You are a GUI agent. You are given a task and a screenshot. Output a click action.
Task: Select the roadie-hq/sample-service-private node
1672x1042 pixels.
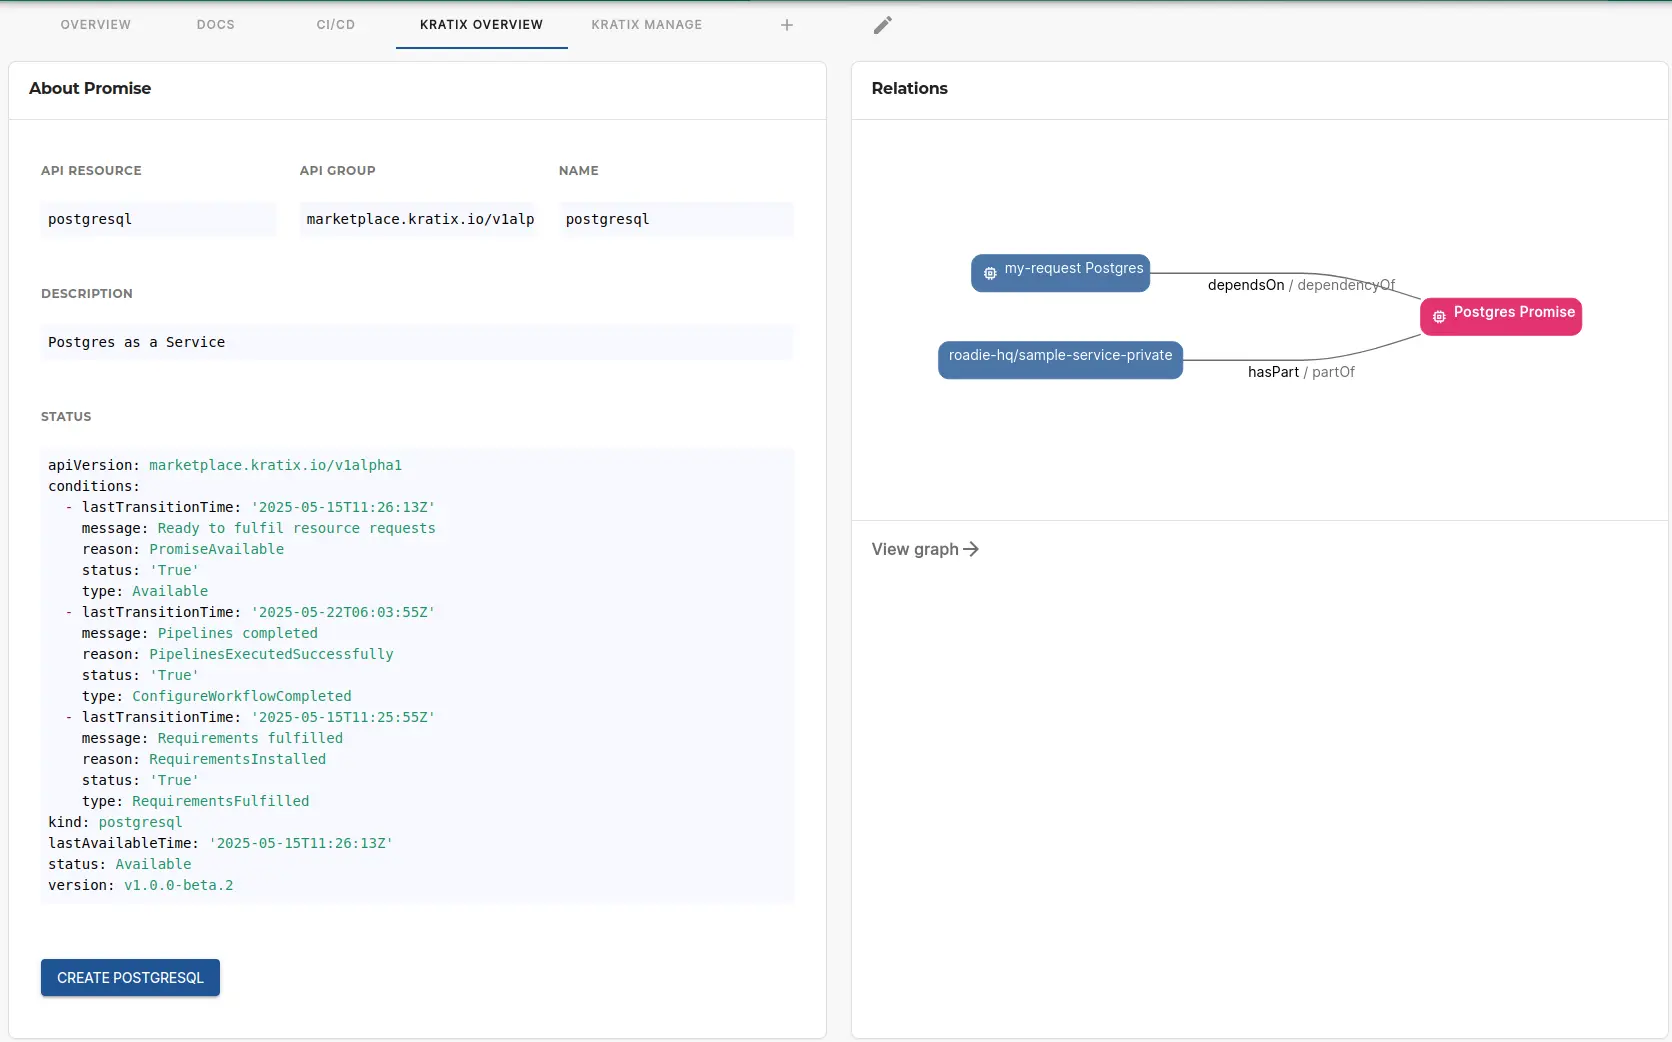pos(1062,355)
